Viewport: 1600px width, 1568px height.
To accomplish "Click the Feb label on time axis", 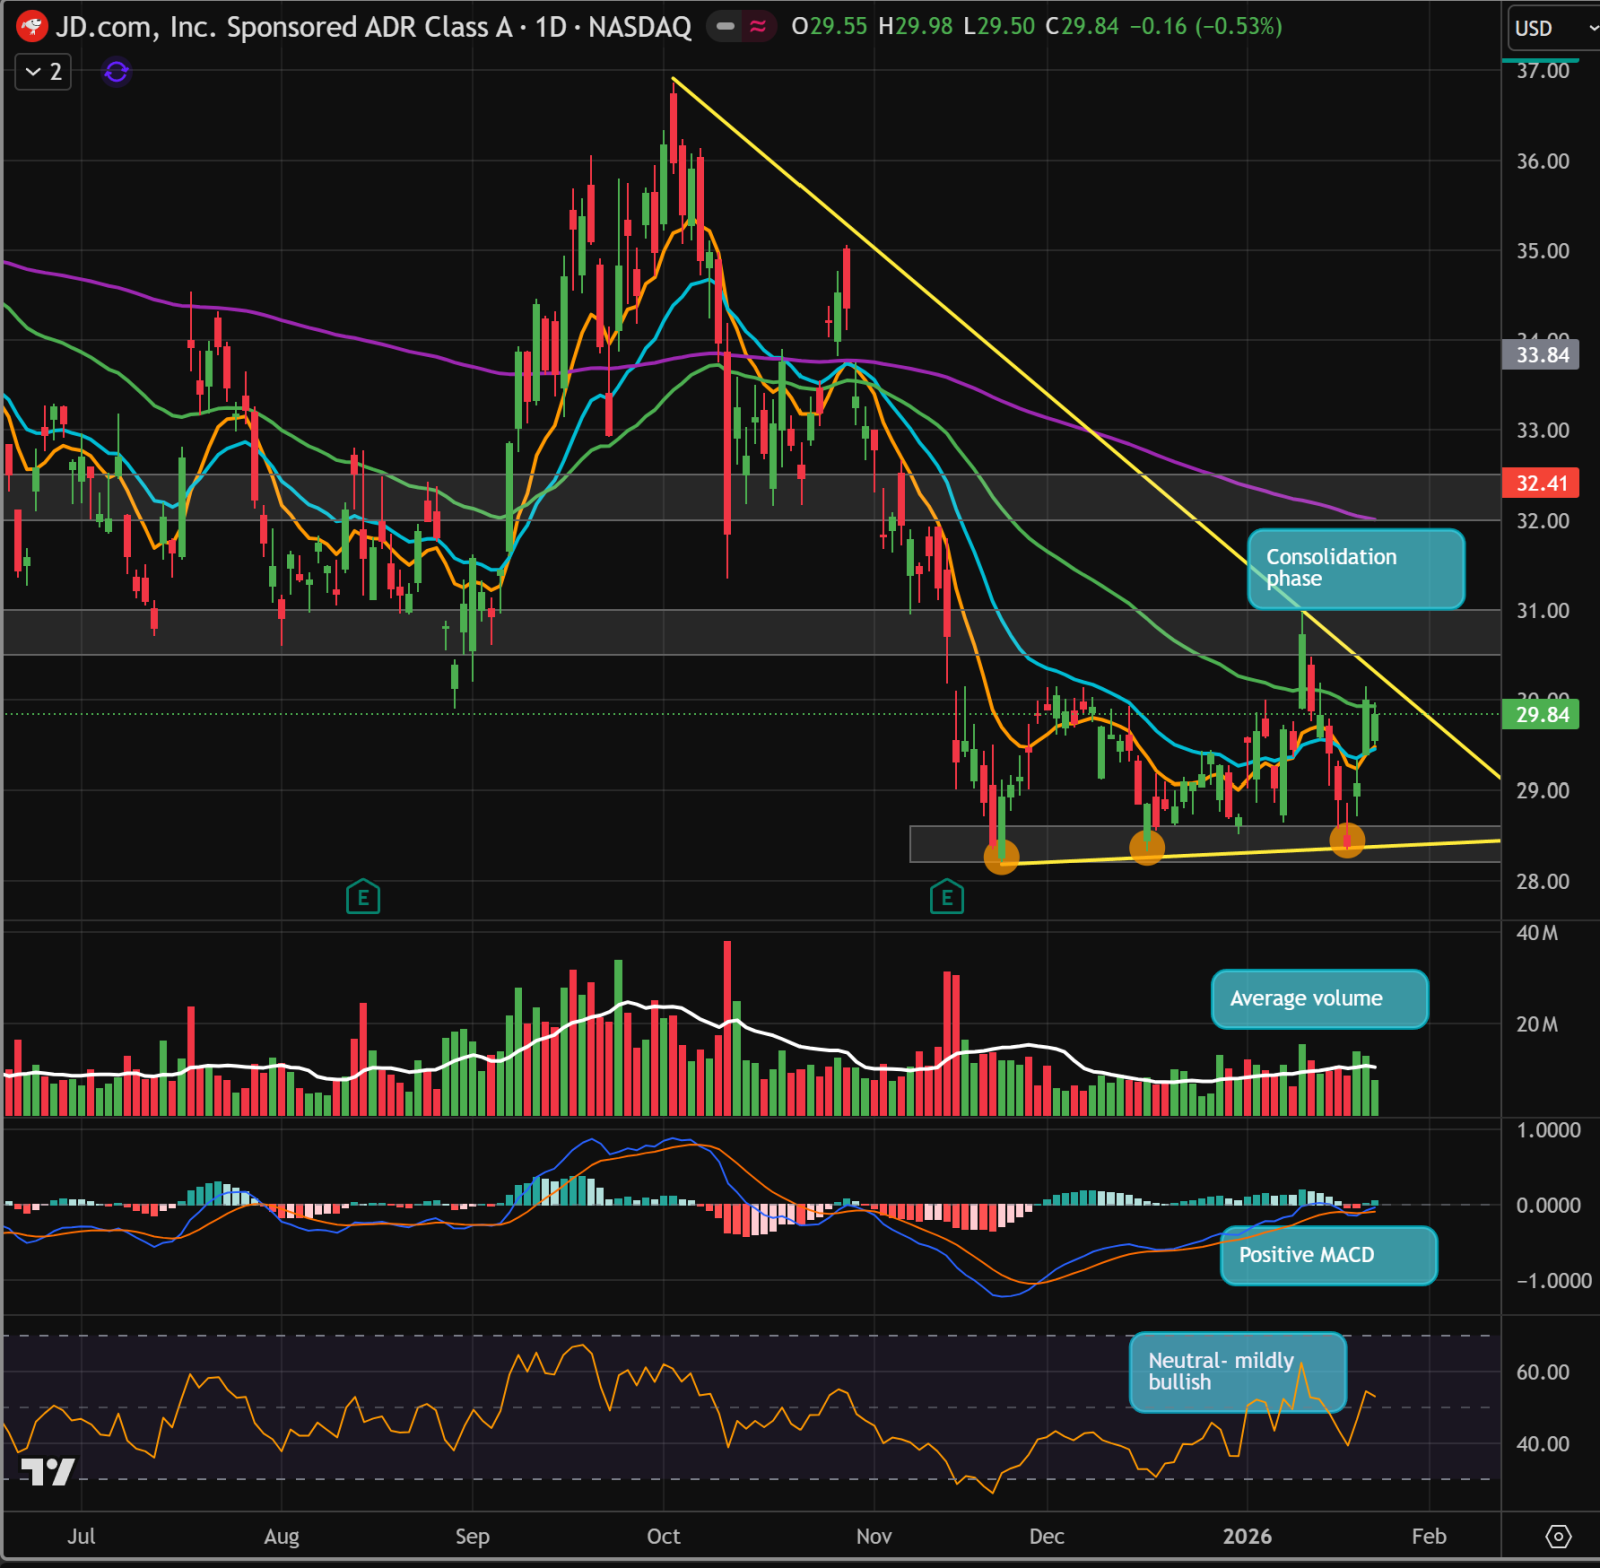I will pyautogui.click(x=1429, y=1536).
